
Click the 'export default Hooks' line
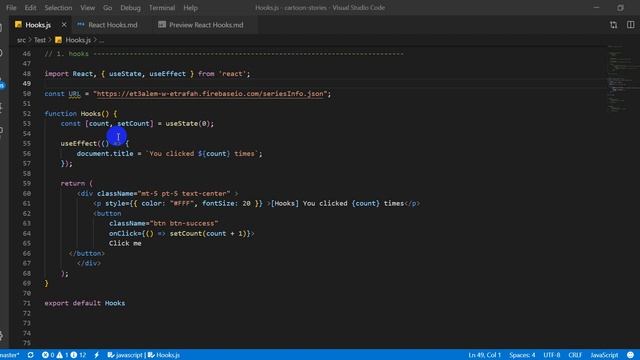[x=85, y=303]
